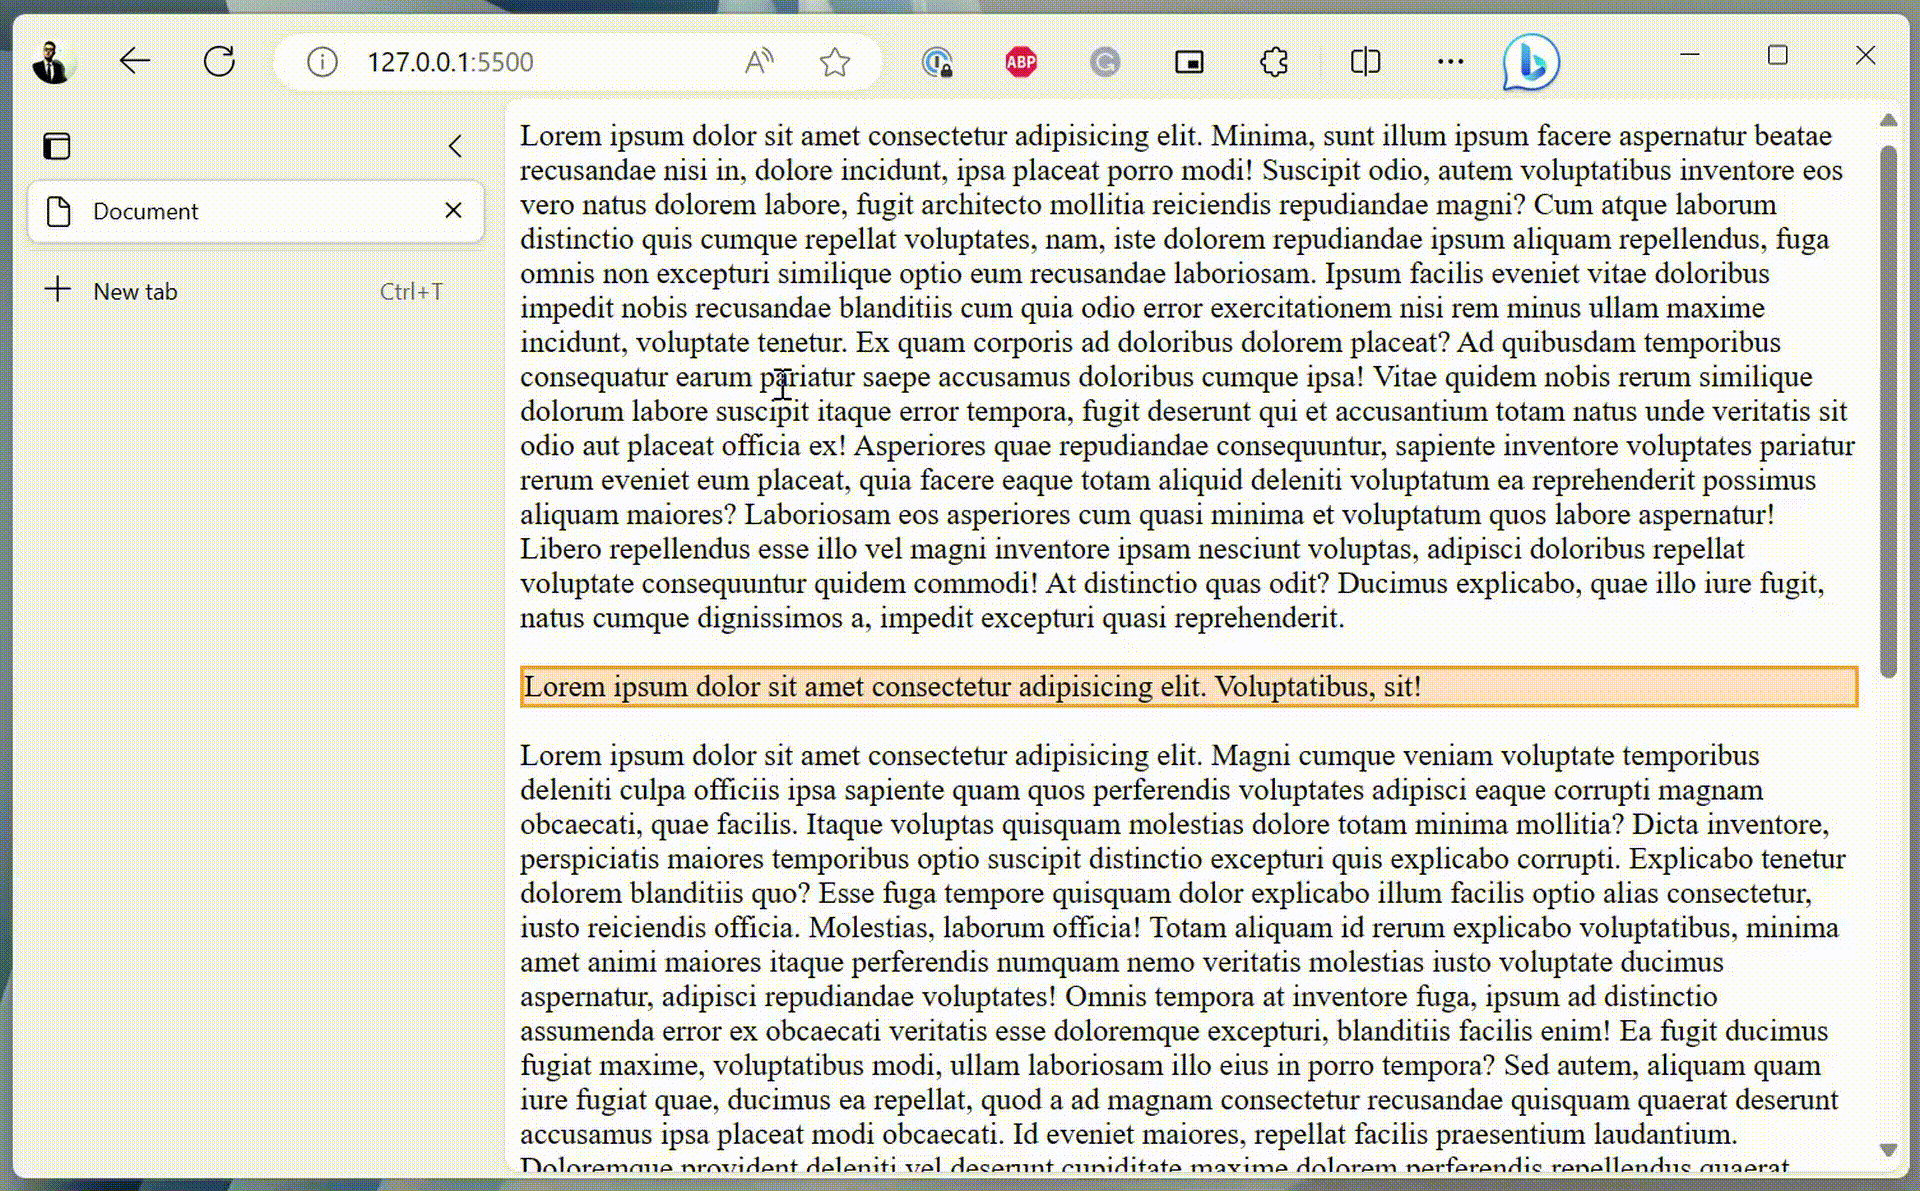Viewport: 1920px width, 1191px height.
Task: Reload the current page
Action: click(219, 62)
